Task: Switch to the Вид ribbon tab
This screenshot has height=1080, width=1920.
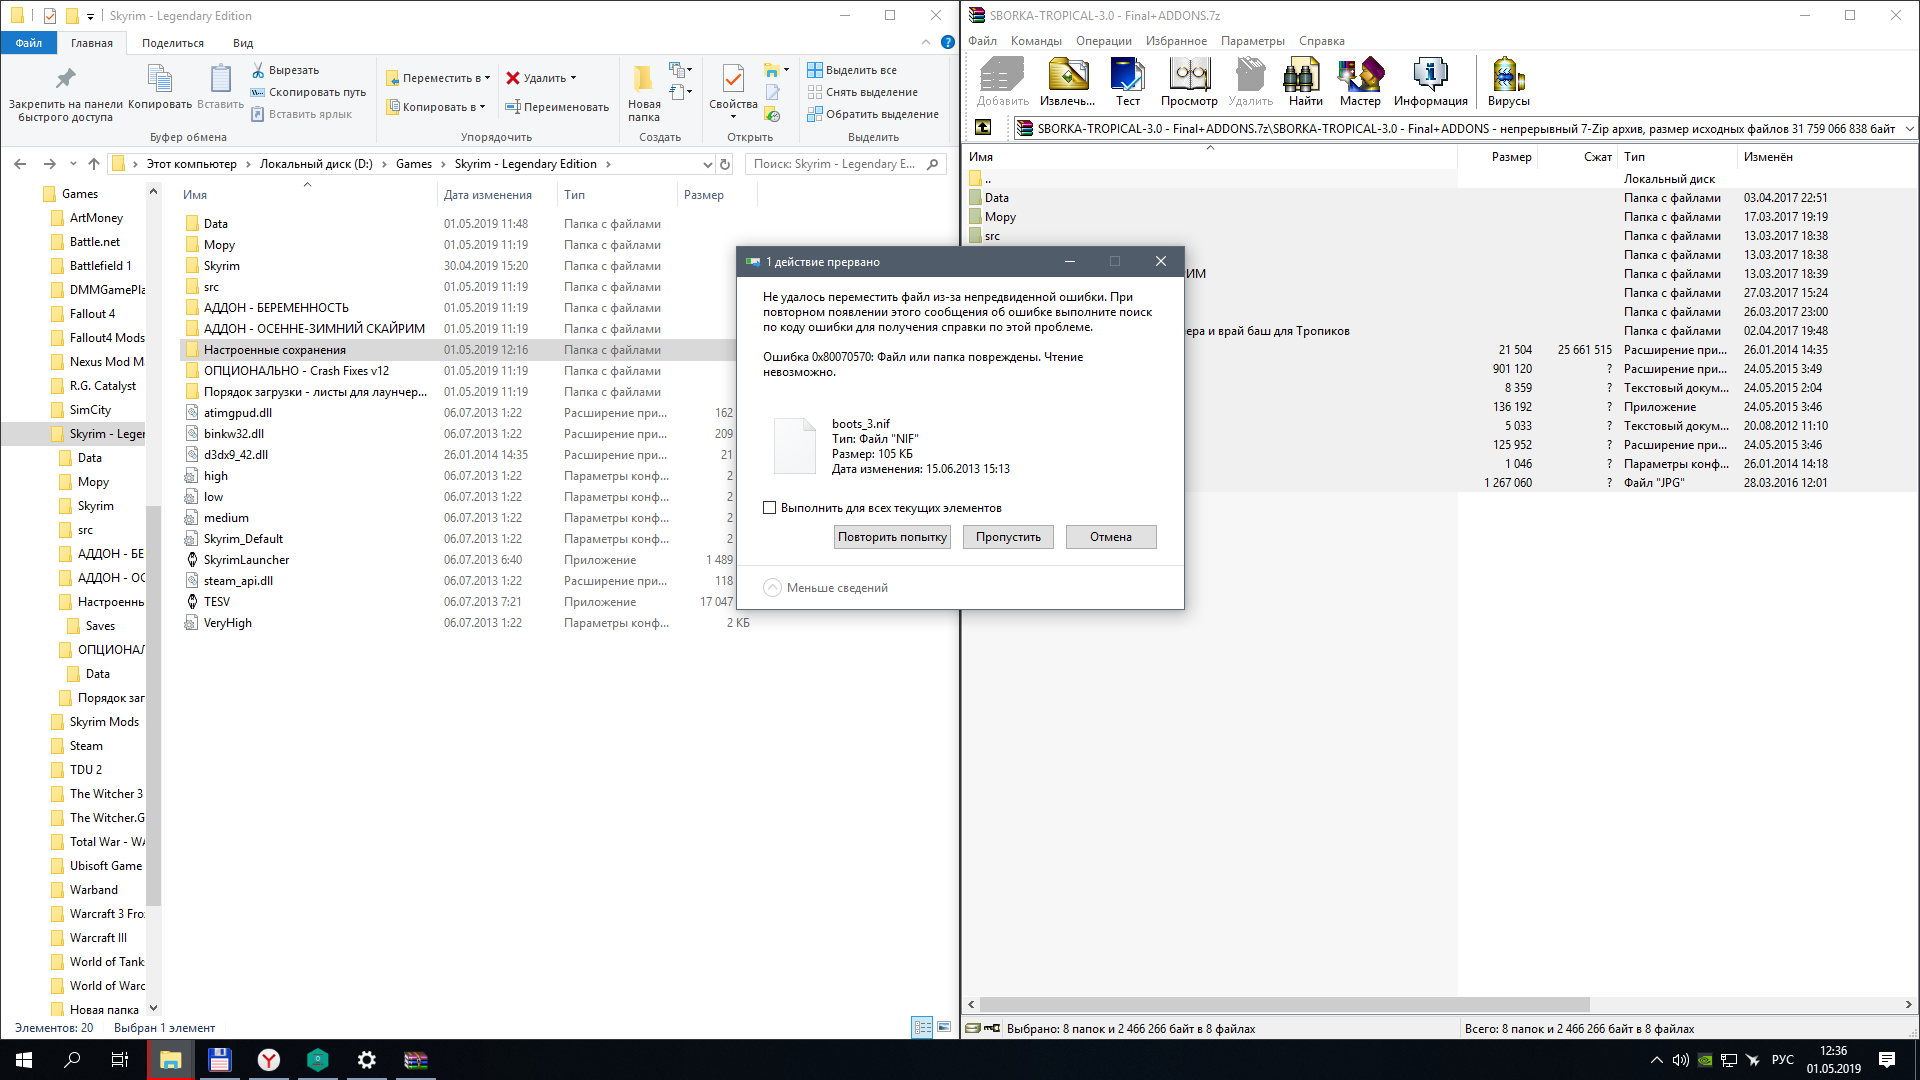Action: 242,43
